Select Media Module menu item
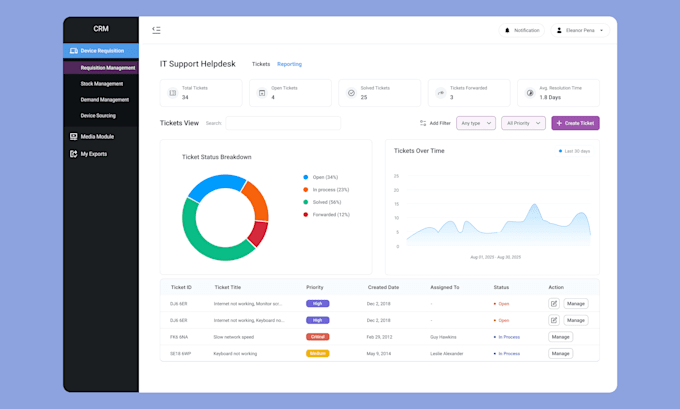680x409 pixels. coord(97,137)
